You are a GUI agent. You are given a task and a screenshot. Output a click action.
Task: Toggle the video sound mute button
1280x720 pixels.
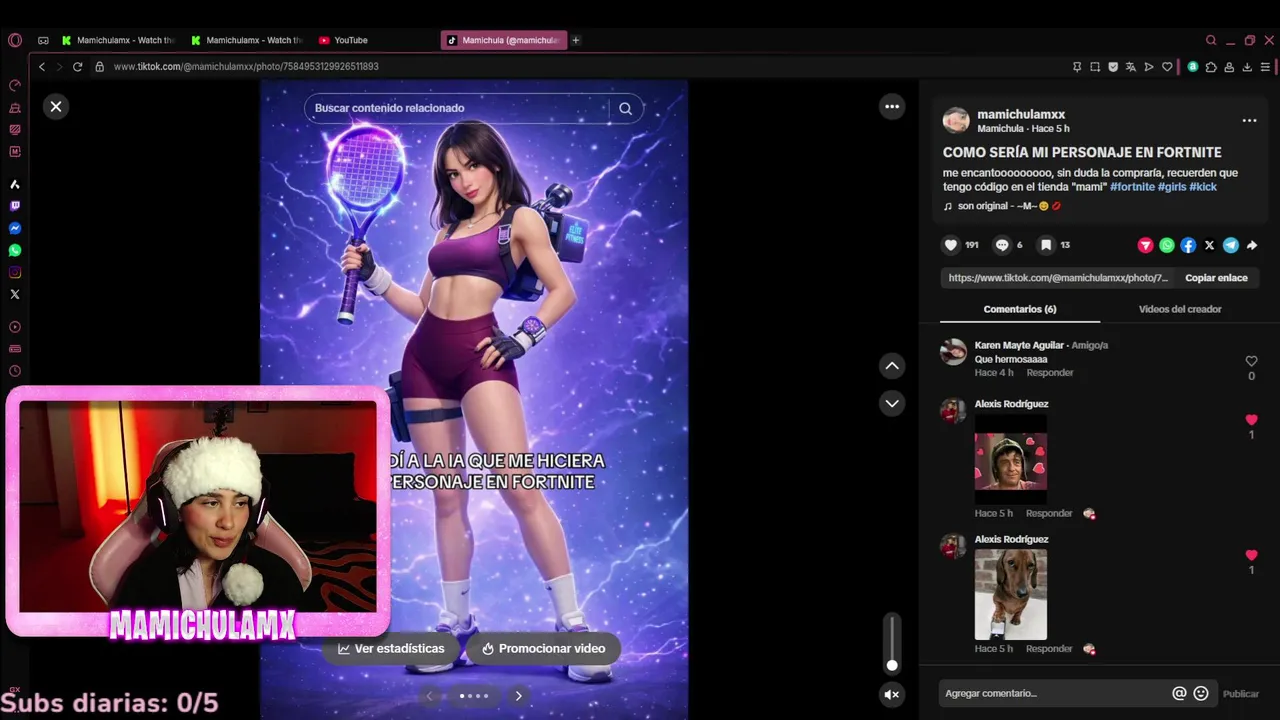click(892, 694)
